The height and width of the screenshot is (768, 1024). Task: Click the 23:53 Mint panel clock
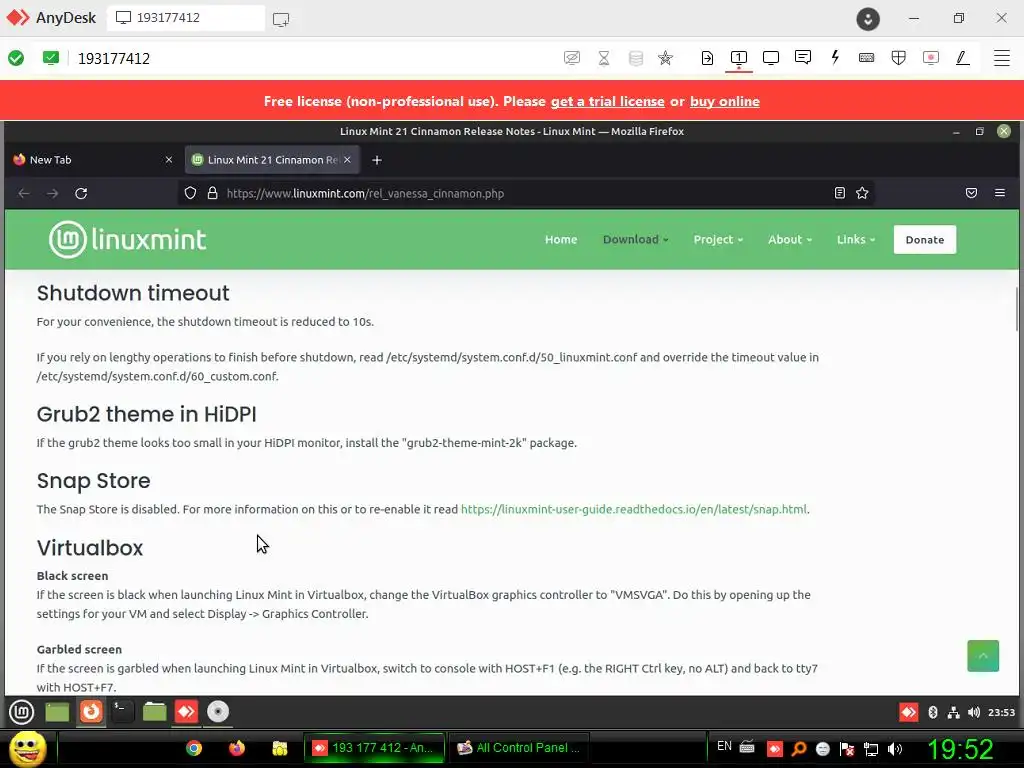pyautogui.click(x=1001, y=712)
